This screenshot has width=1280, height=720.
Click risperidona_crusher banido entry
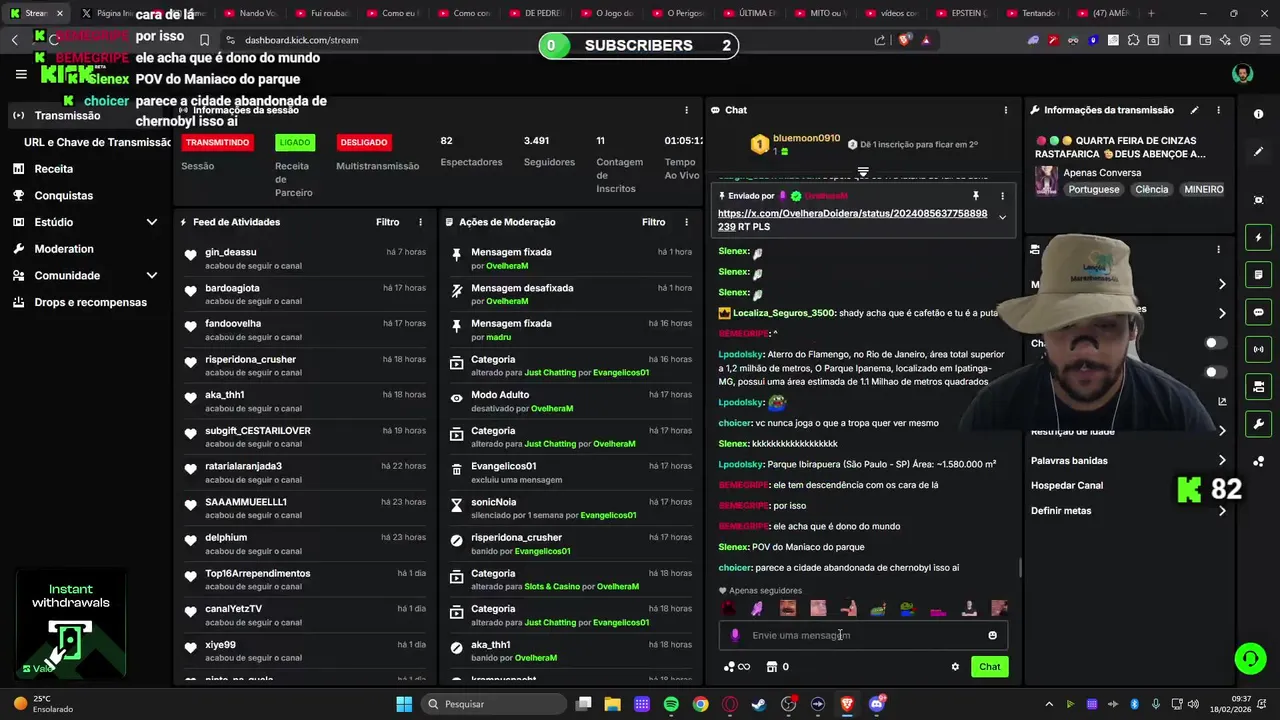(x=573, y=544)
